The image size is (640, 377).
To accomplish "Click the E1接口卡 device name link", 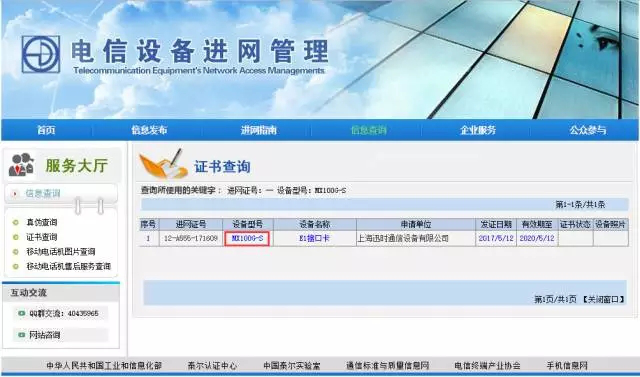I will pyautogui.click(x=314, y=238).
